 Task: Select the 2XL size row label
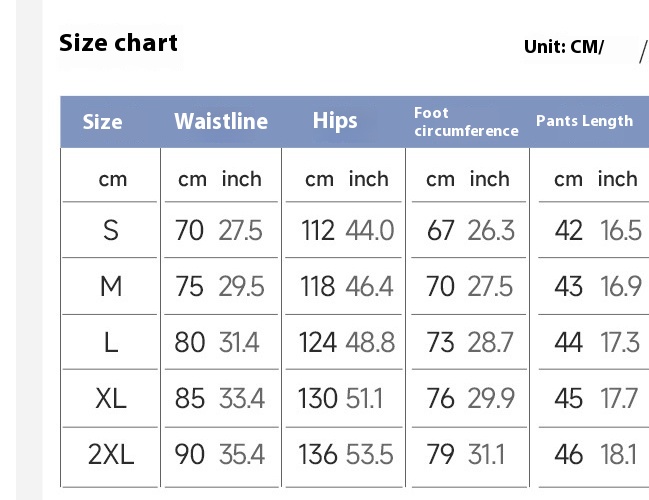pos(111,455)
